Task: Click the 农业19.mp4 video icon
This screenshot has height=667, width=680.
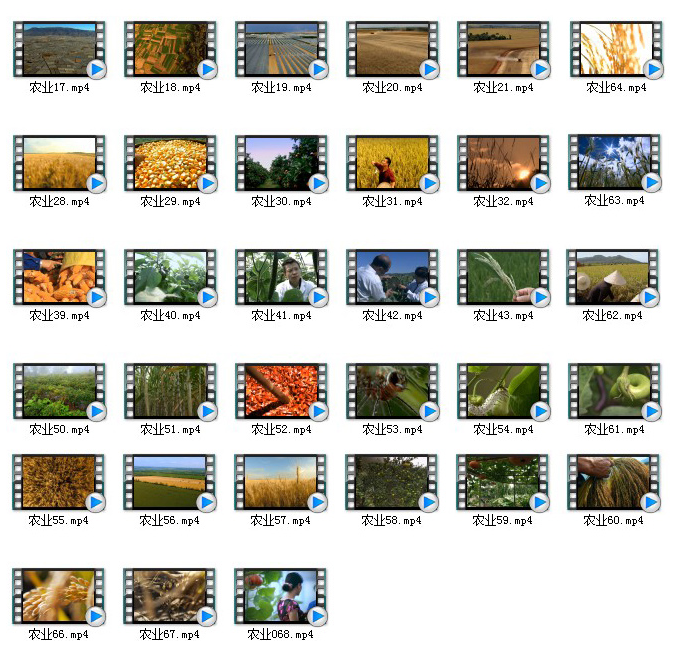Action: [281, 49]
